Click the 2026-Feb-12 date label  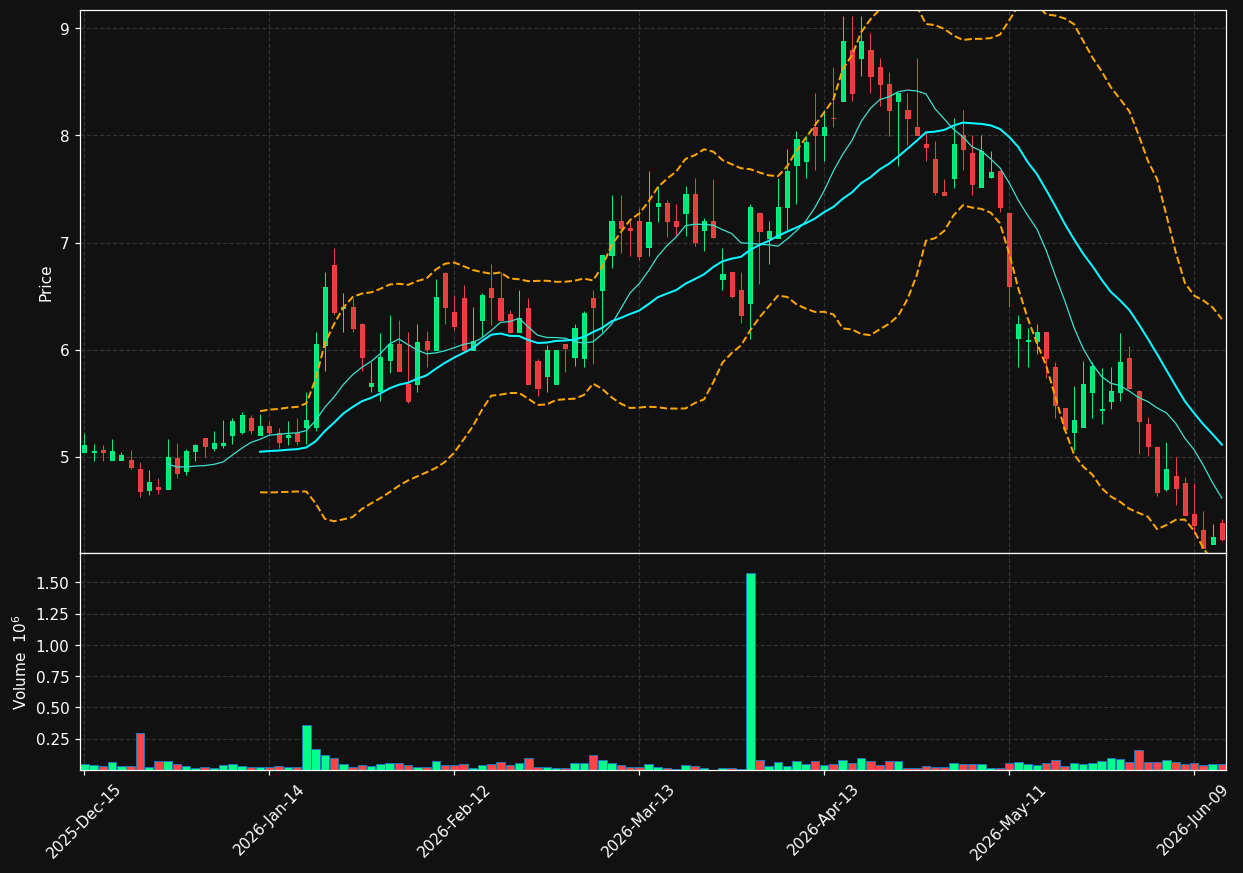point(453,821)
